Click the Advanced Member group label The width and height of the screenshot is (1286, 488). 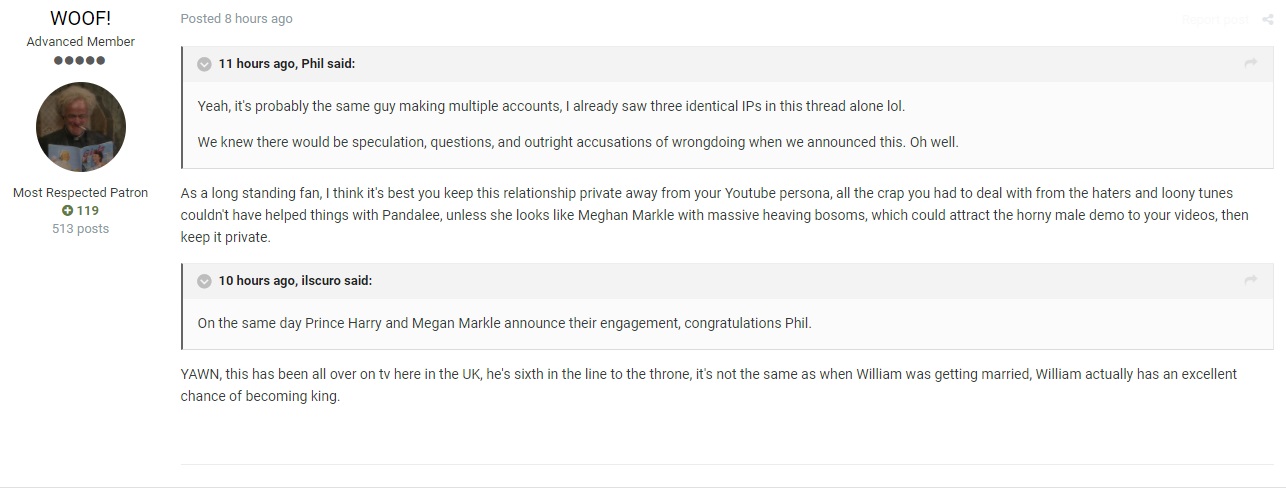pos(81,42)
